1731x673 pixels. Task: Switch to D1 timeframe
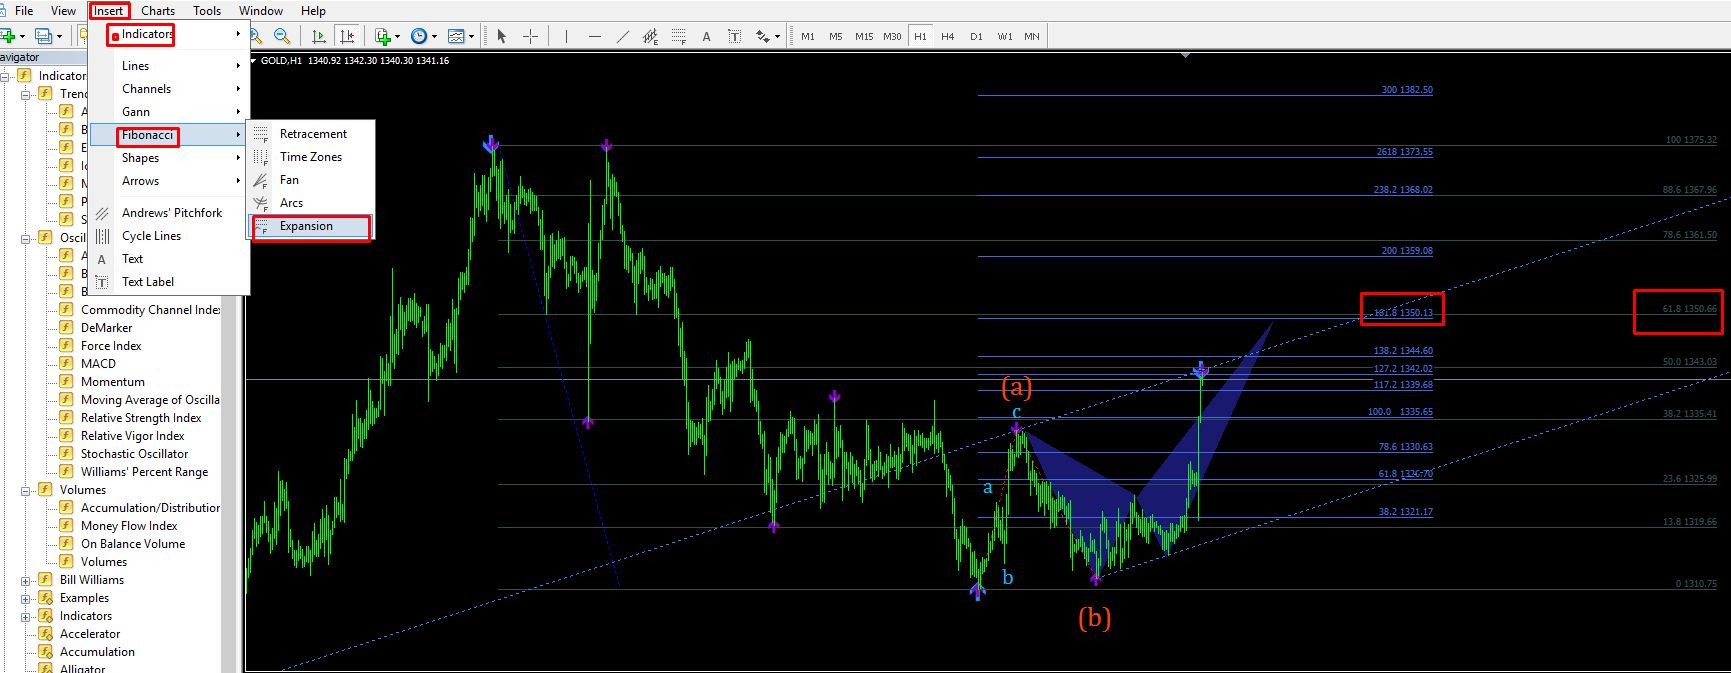(x=976, y=36)
